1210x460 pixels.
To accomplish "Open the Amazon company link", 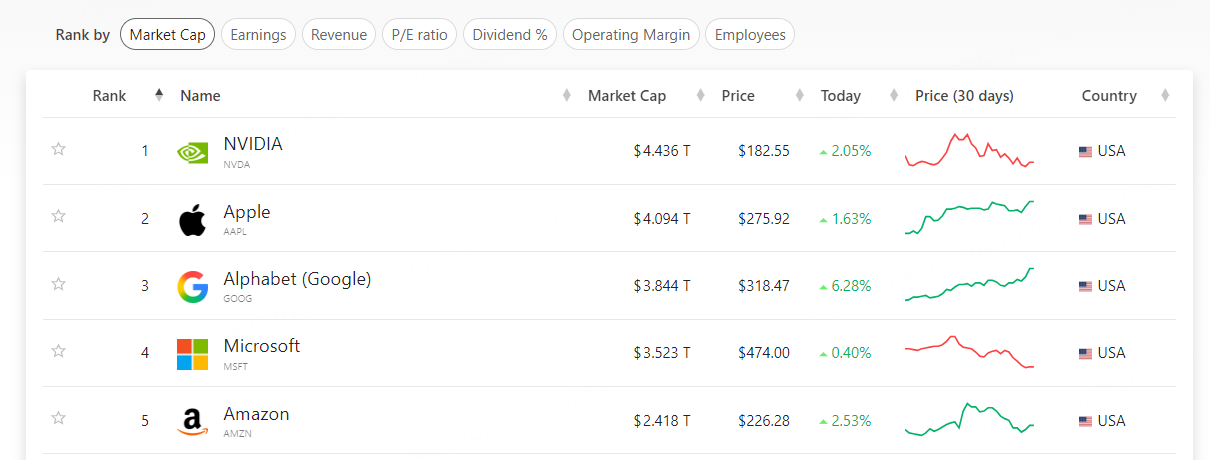I will pos(256,414).
